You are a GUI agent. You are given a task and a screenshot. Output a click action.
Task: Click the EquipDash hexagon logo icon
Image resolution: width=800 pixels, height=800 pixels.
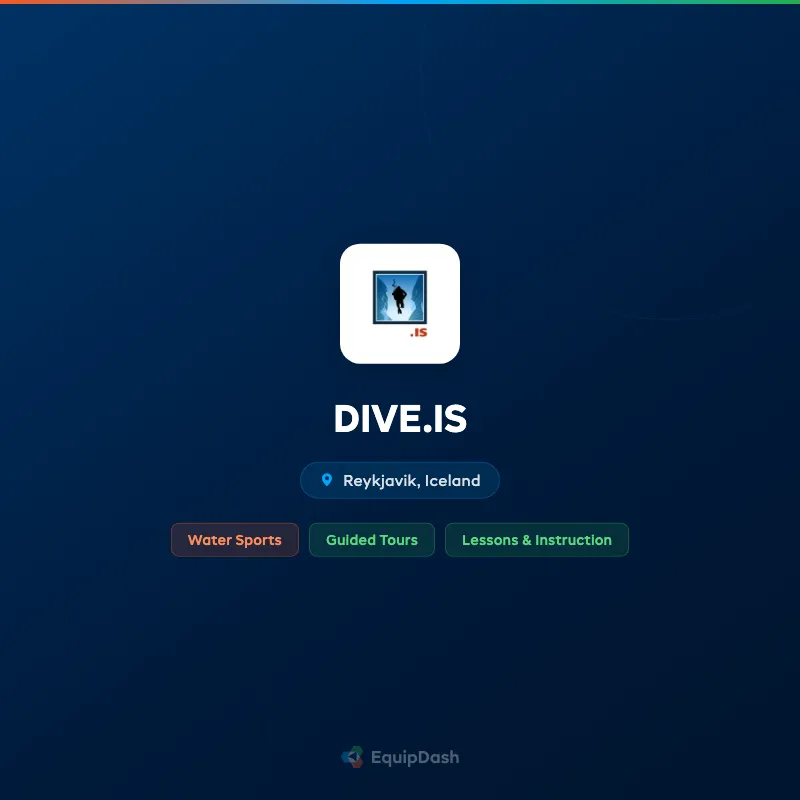[353, 757]
